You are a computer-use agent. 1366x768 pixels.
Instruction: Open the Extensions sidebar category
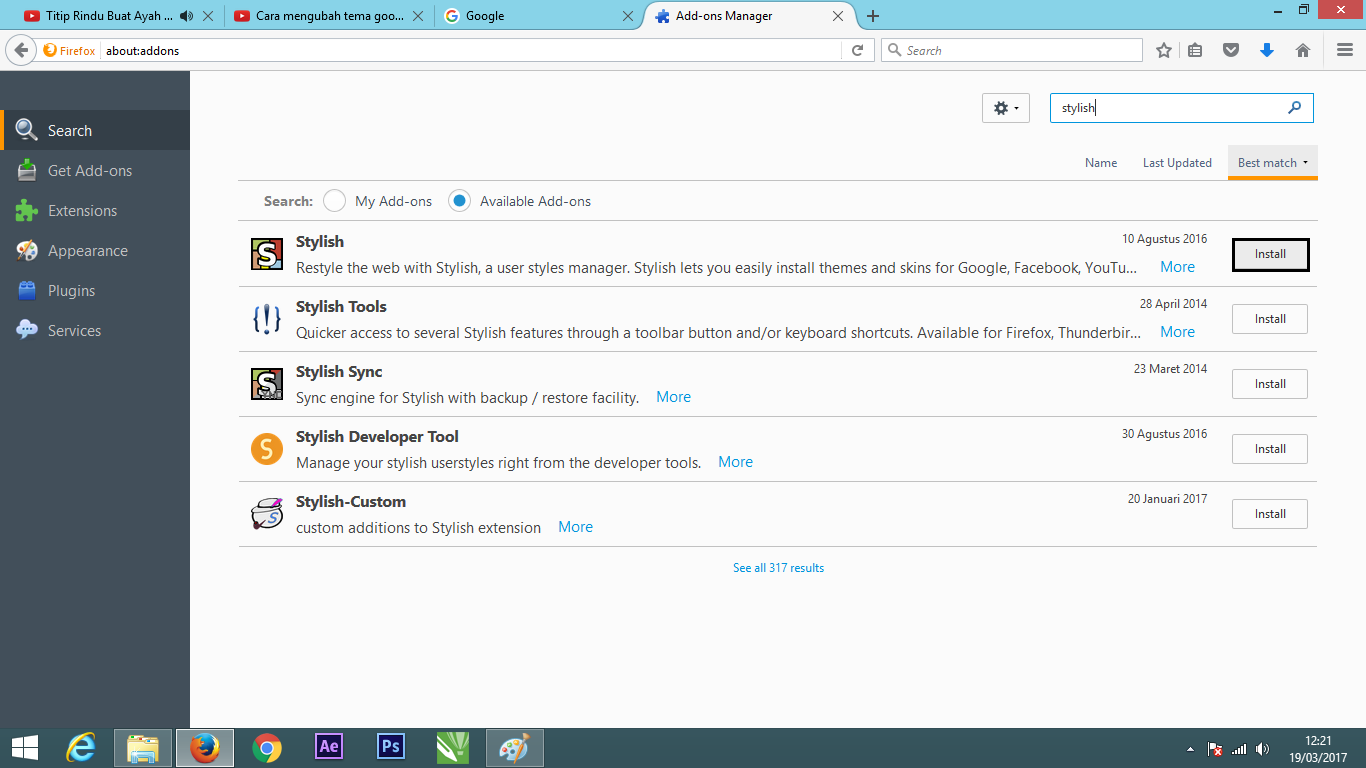click(95, 211)
